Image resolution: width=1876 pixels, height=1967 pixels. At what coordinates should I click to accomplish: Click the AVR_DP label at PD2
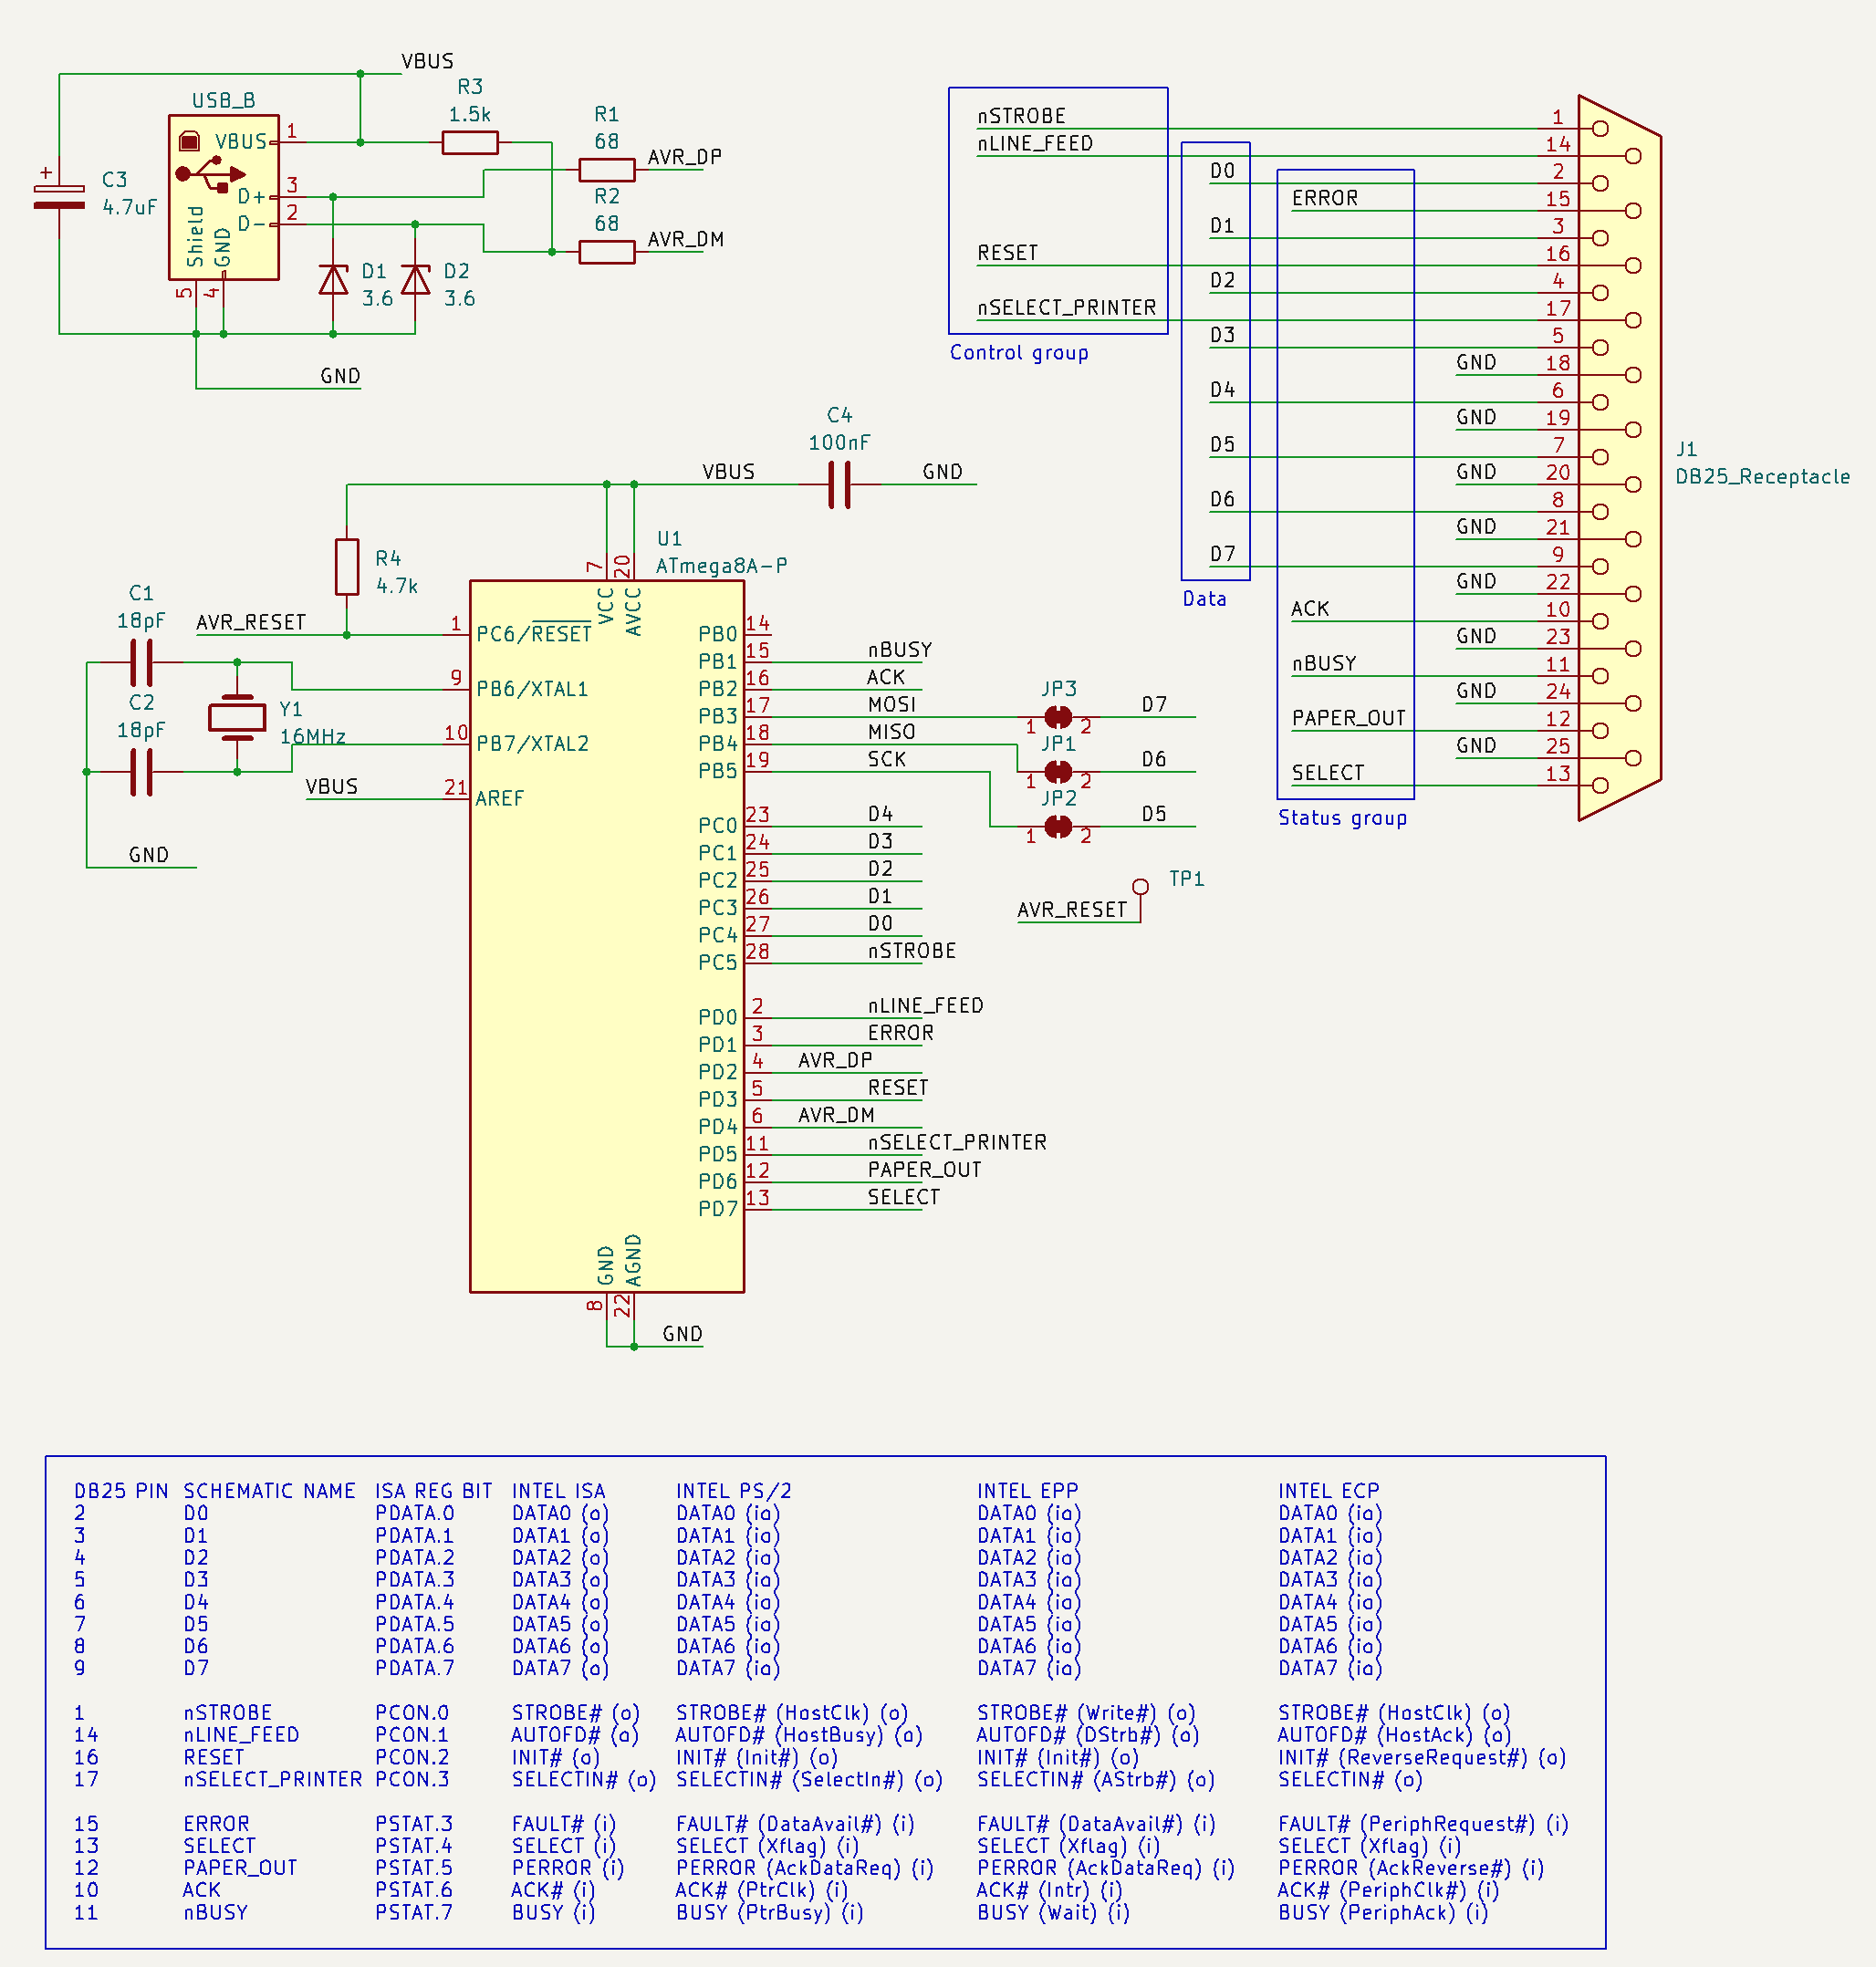point(835,1060)
